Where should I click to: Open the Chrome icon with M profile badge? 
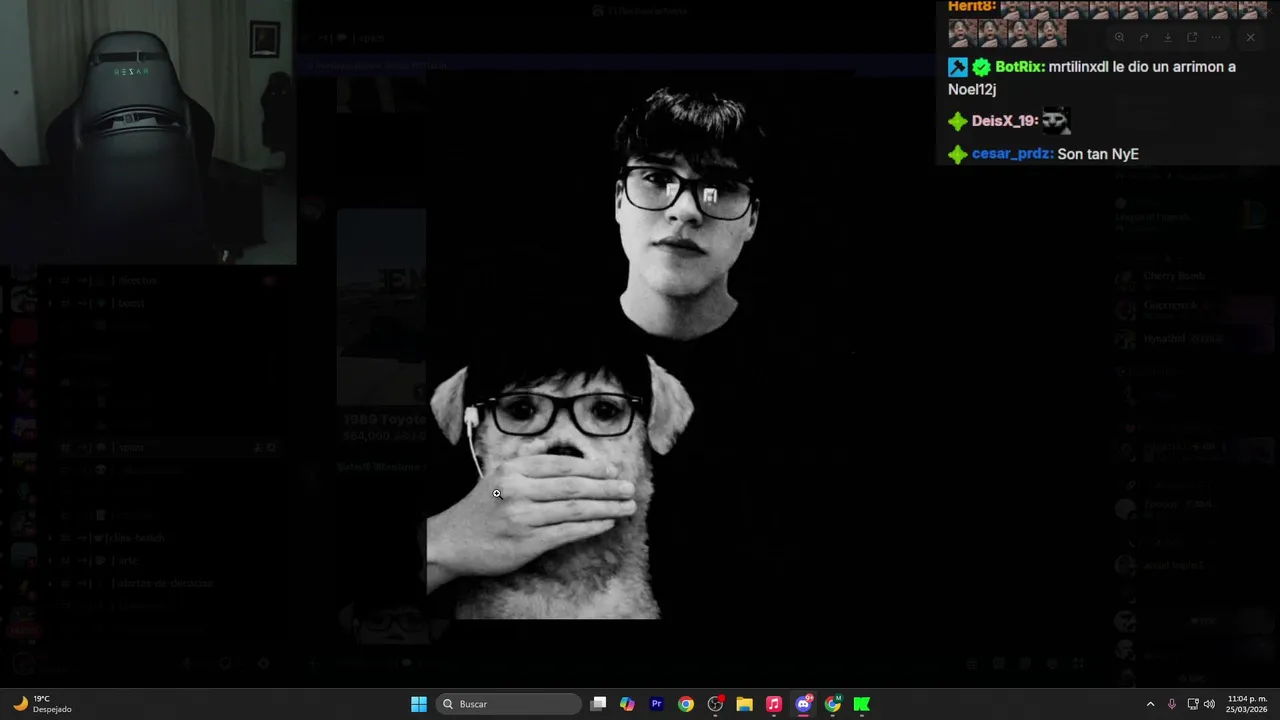tap(832, 704)
